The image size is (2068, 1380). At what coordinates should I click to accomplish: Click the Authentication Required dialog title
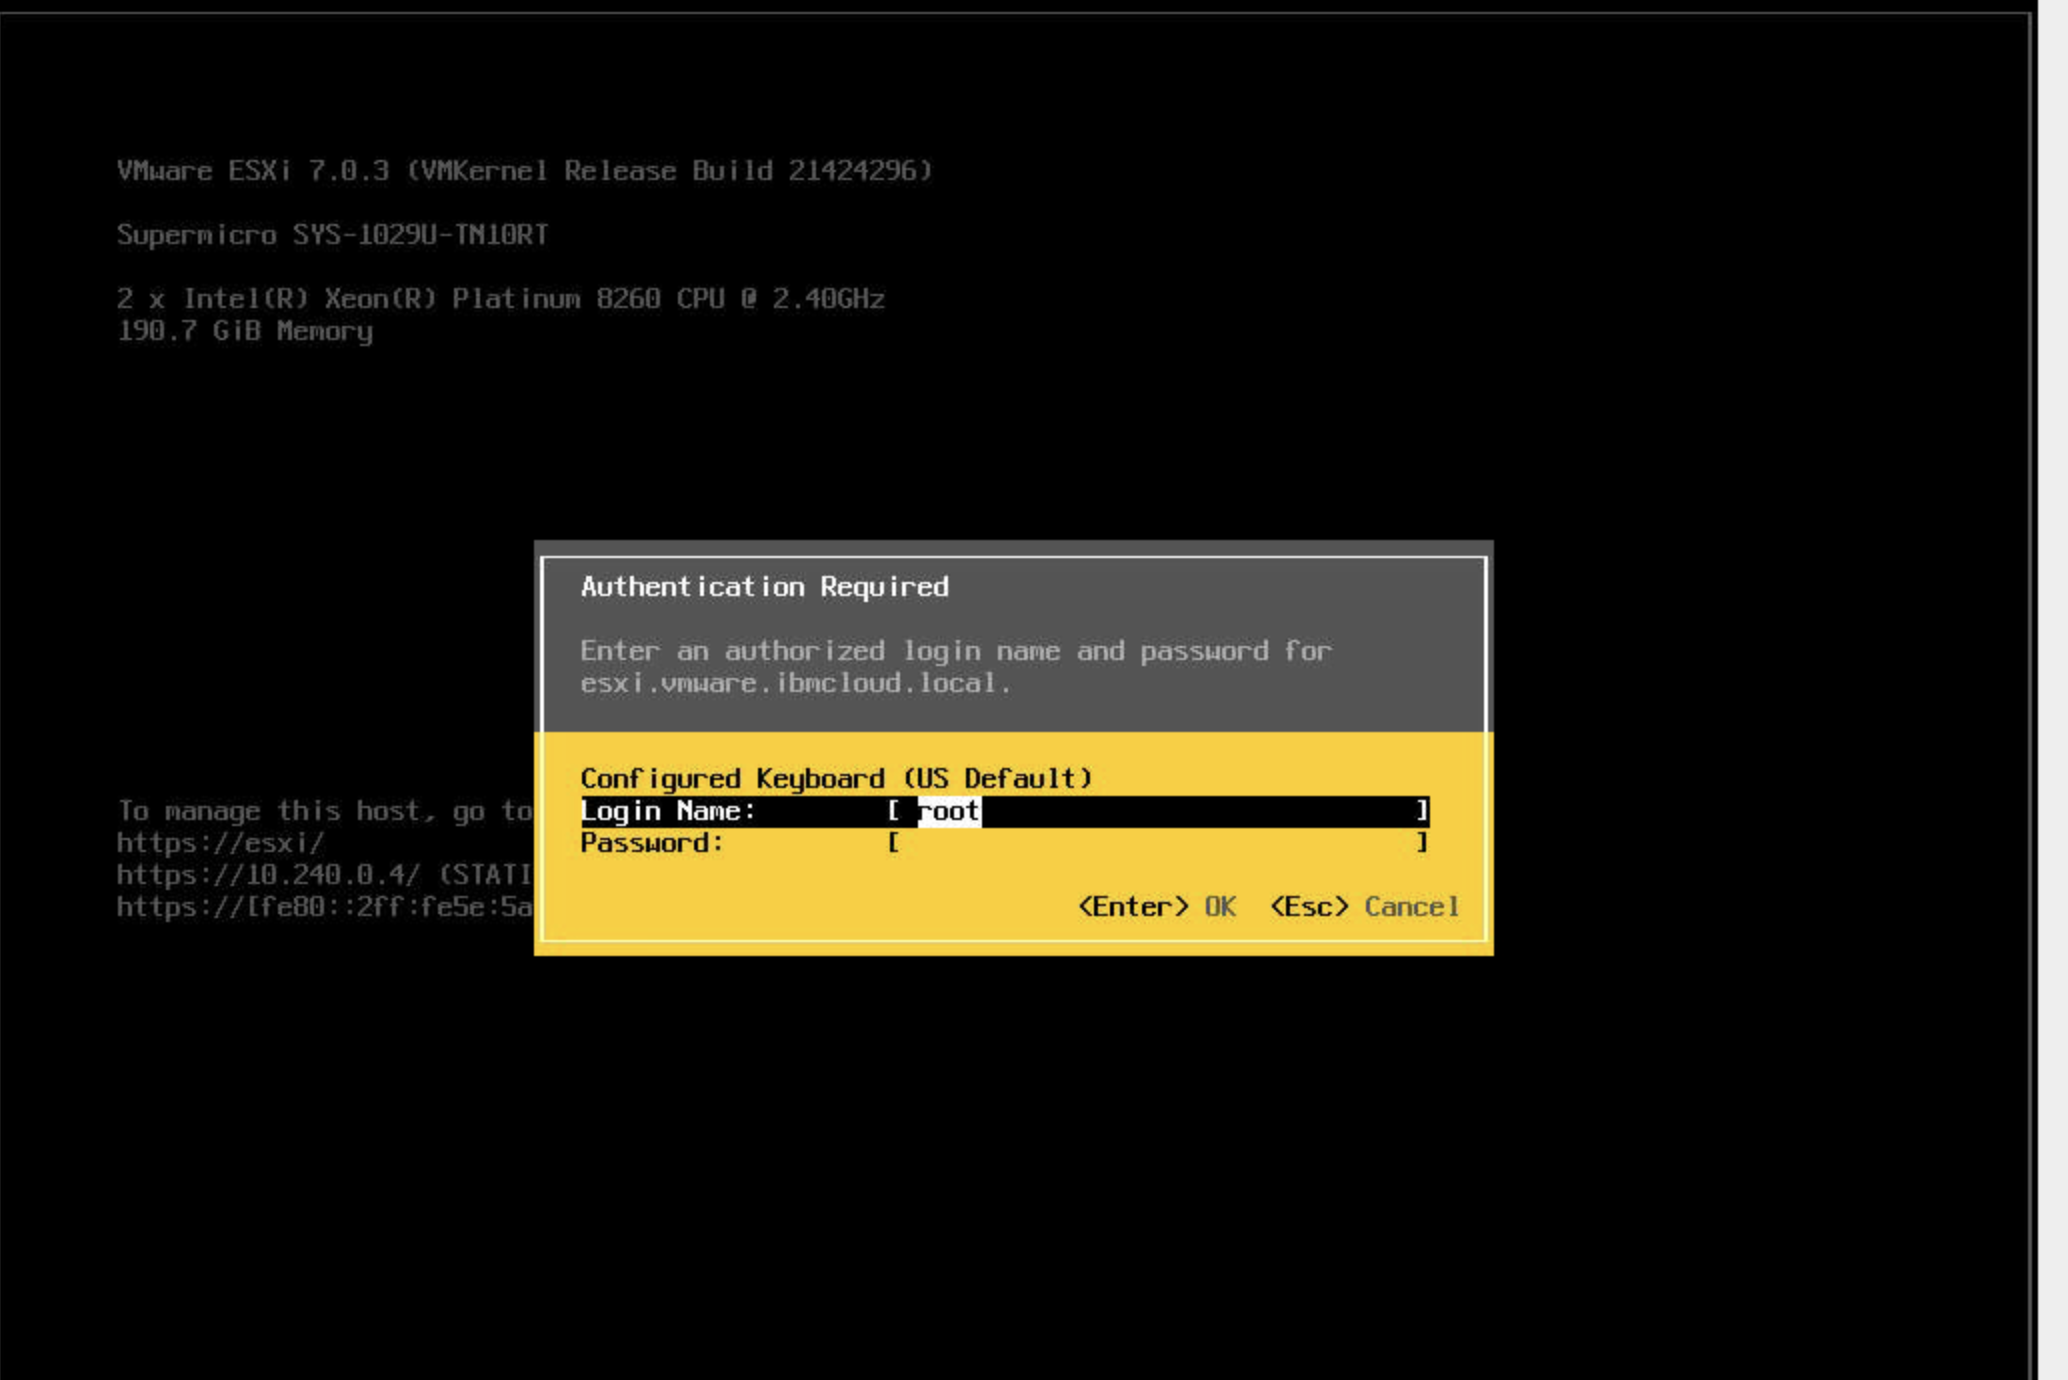click(x=764, y=587)
